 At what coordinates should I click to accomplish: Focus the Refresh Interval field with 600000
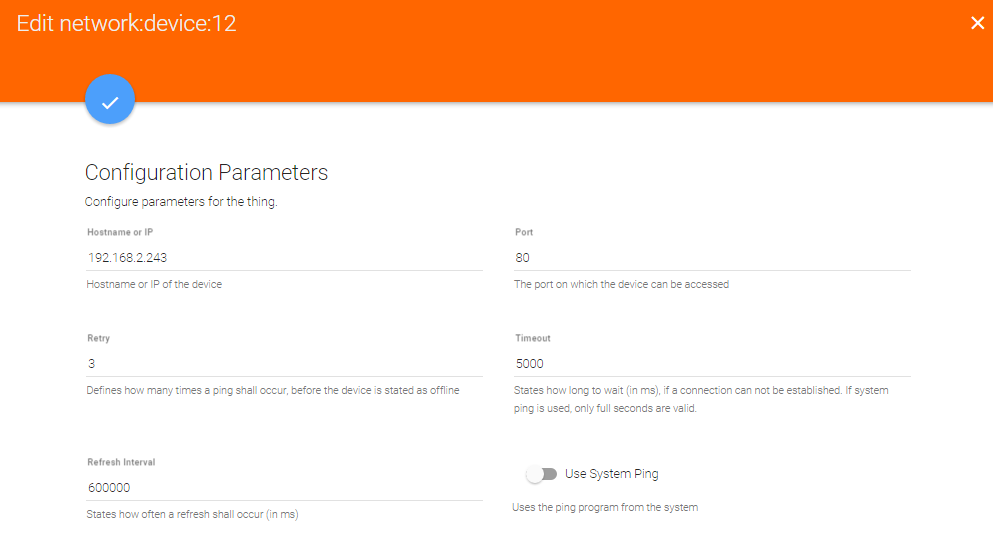(284, 487)
